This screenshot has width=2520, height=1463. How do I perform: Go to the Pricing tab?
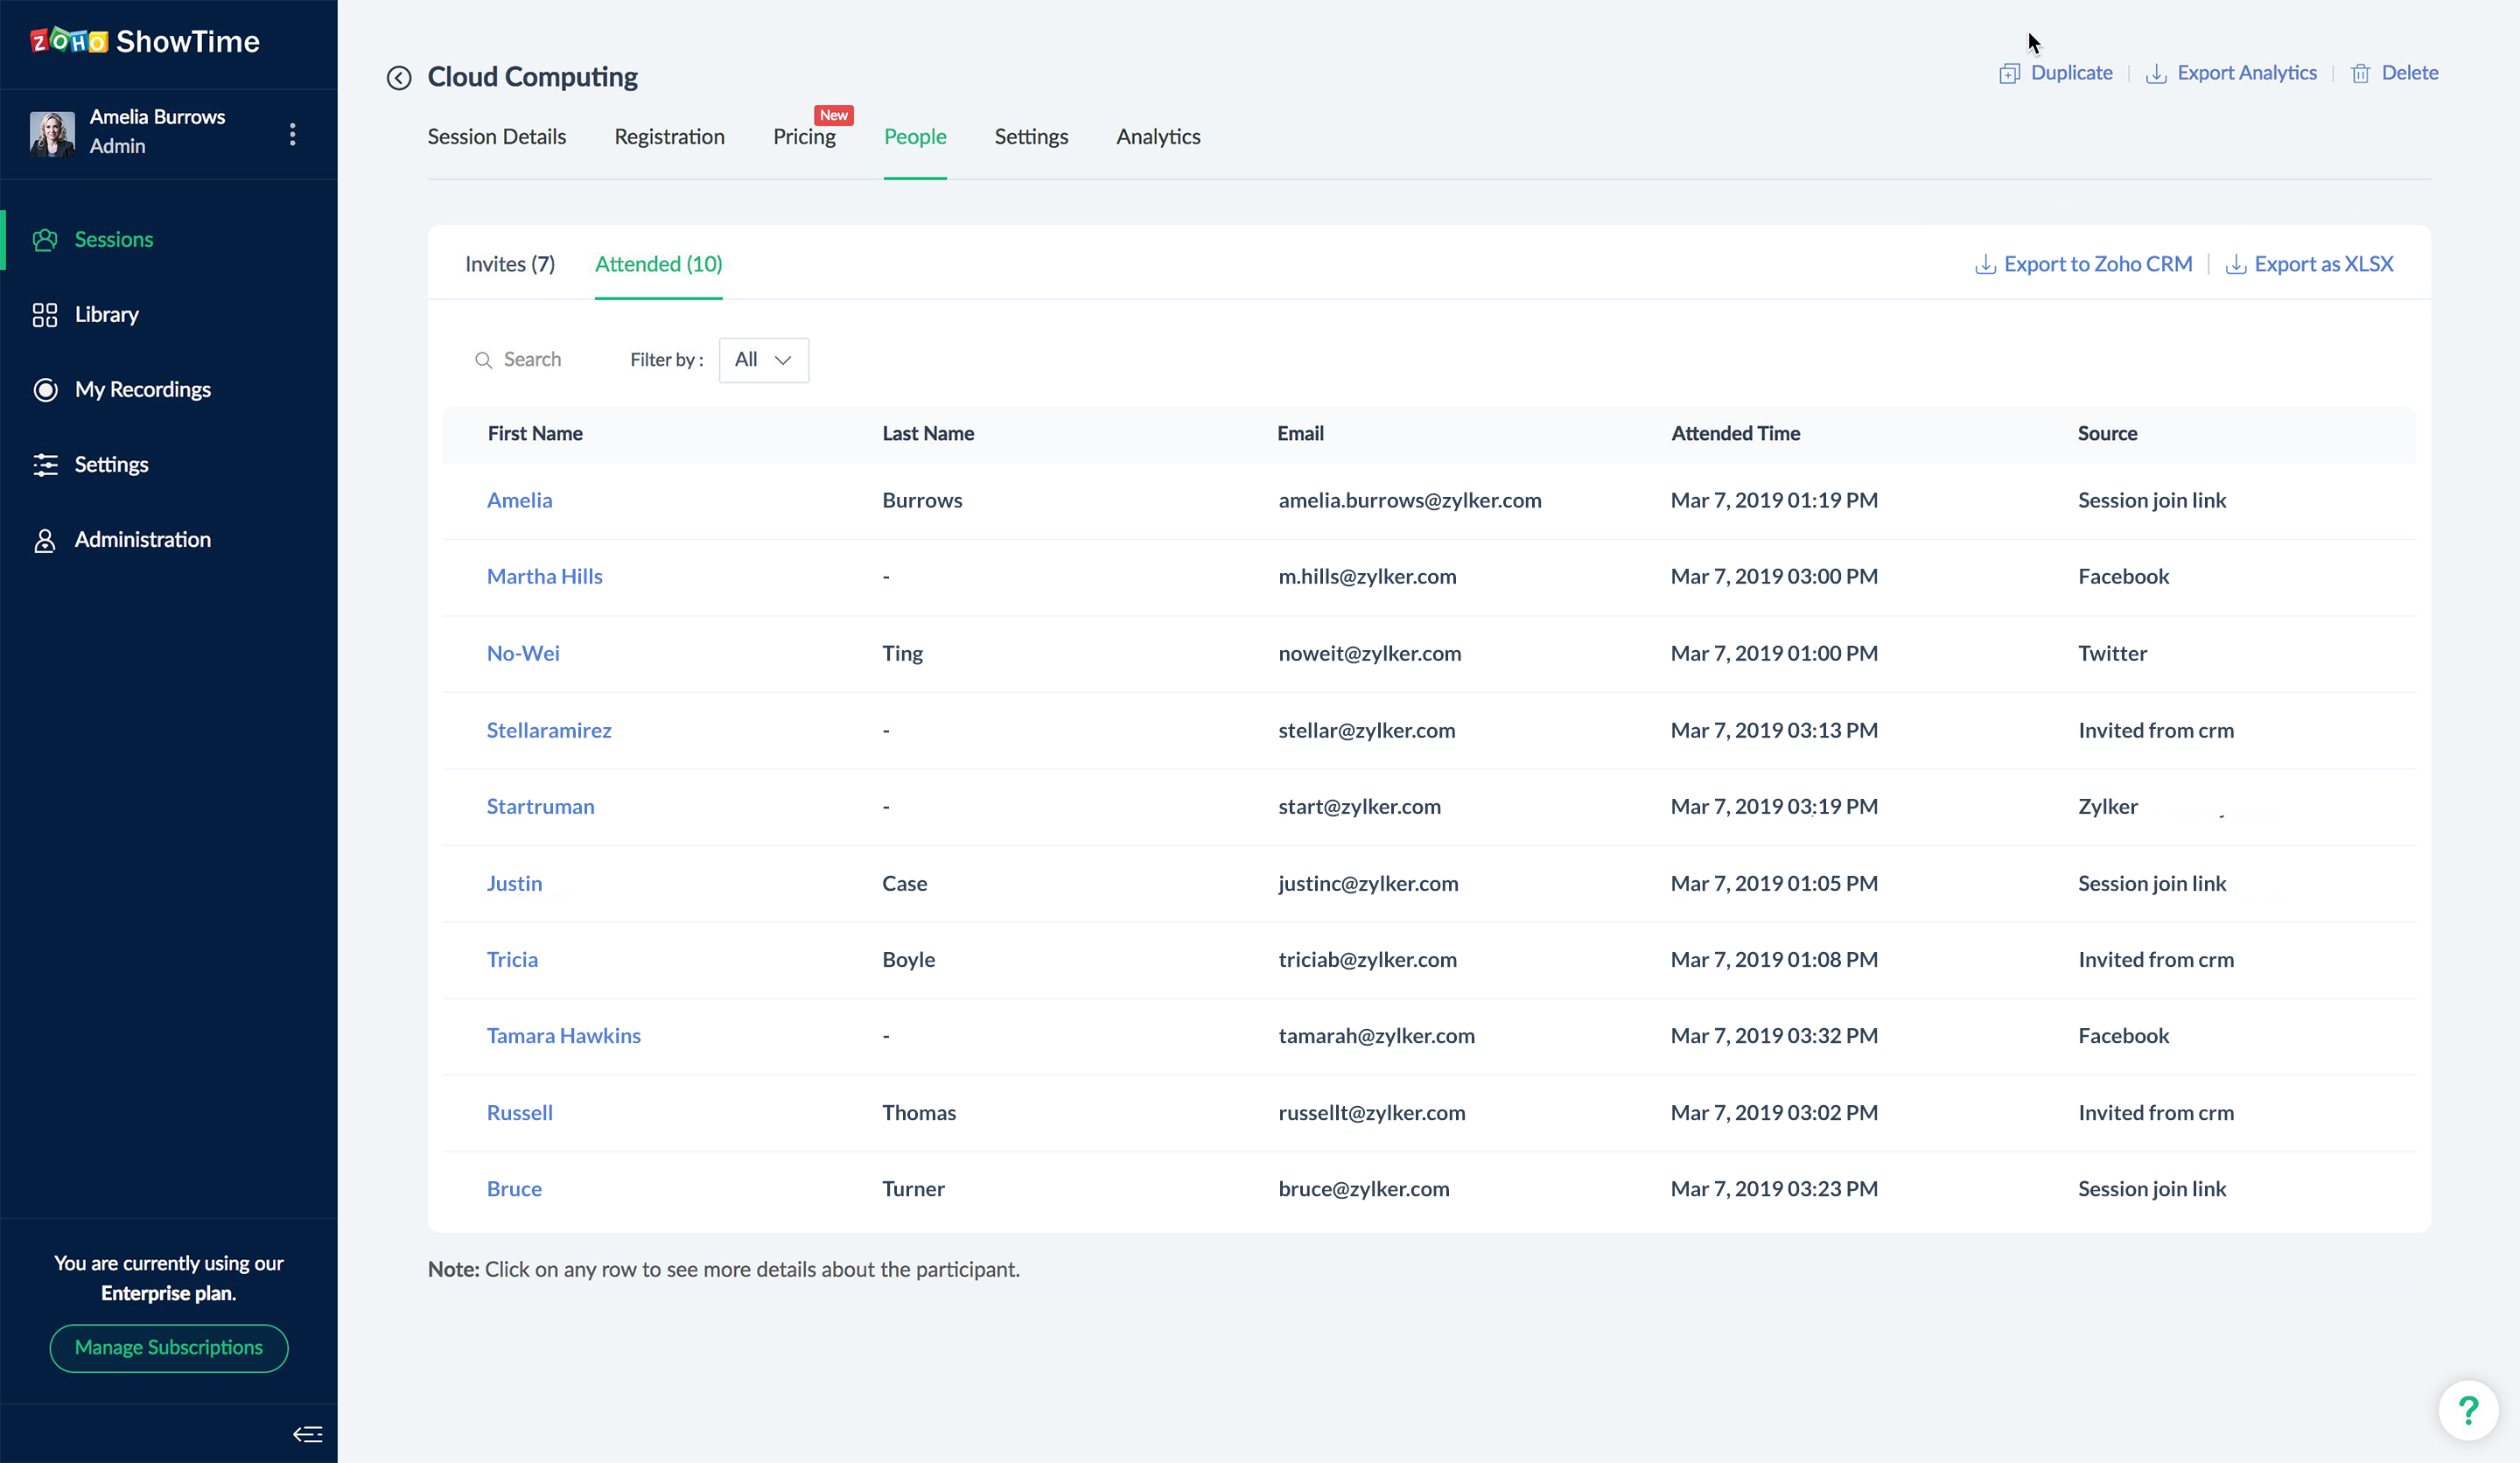(x=804, y=137)
